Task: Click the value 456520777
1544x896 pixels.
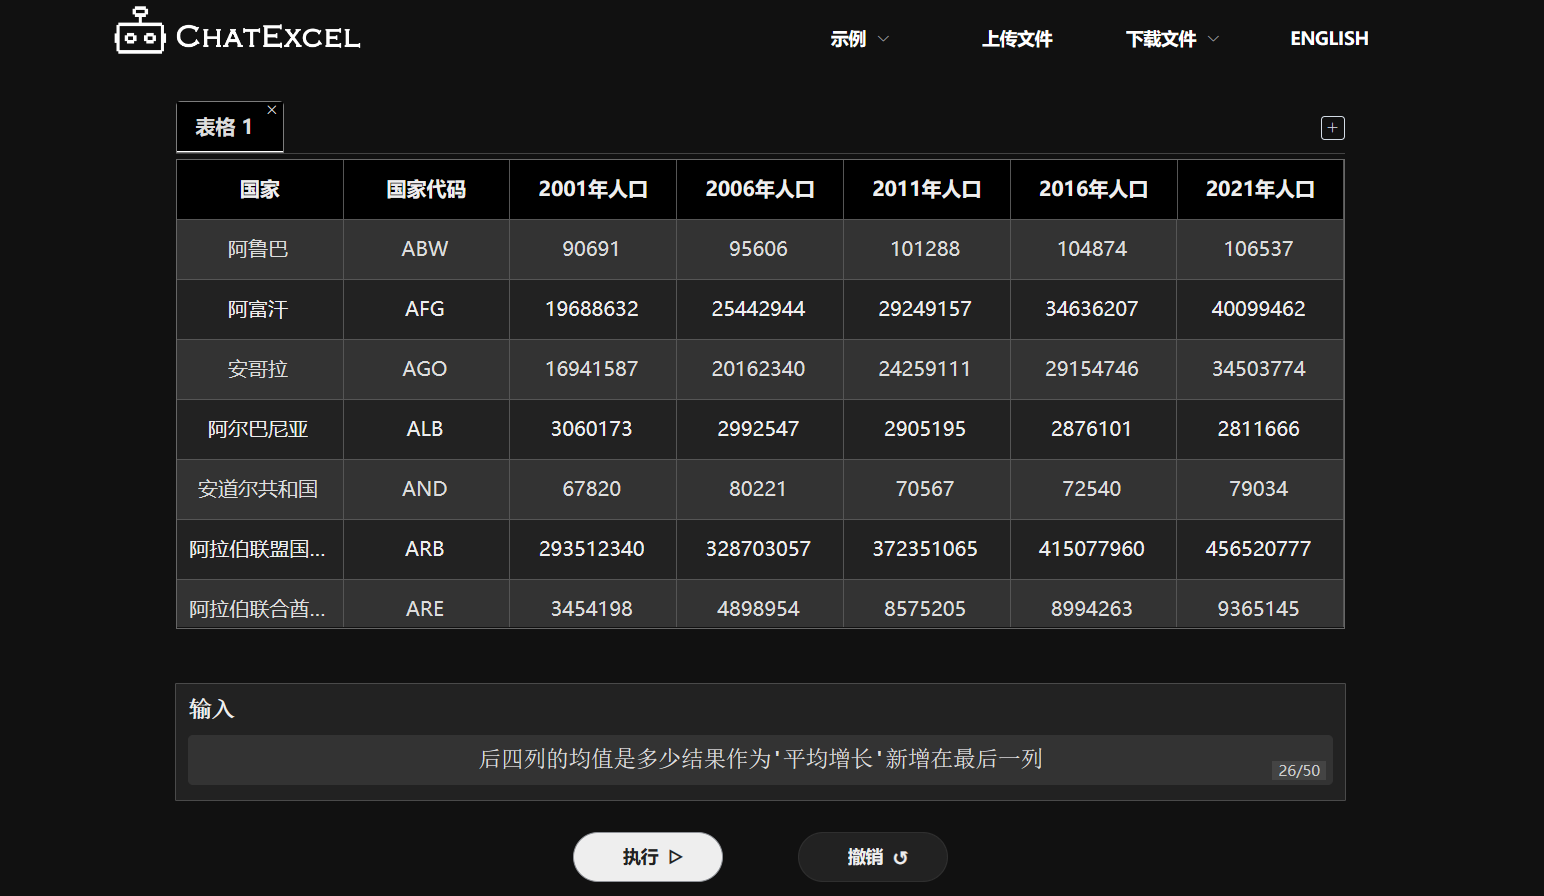Action: pyautogui.click(x=1258, y=549)
